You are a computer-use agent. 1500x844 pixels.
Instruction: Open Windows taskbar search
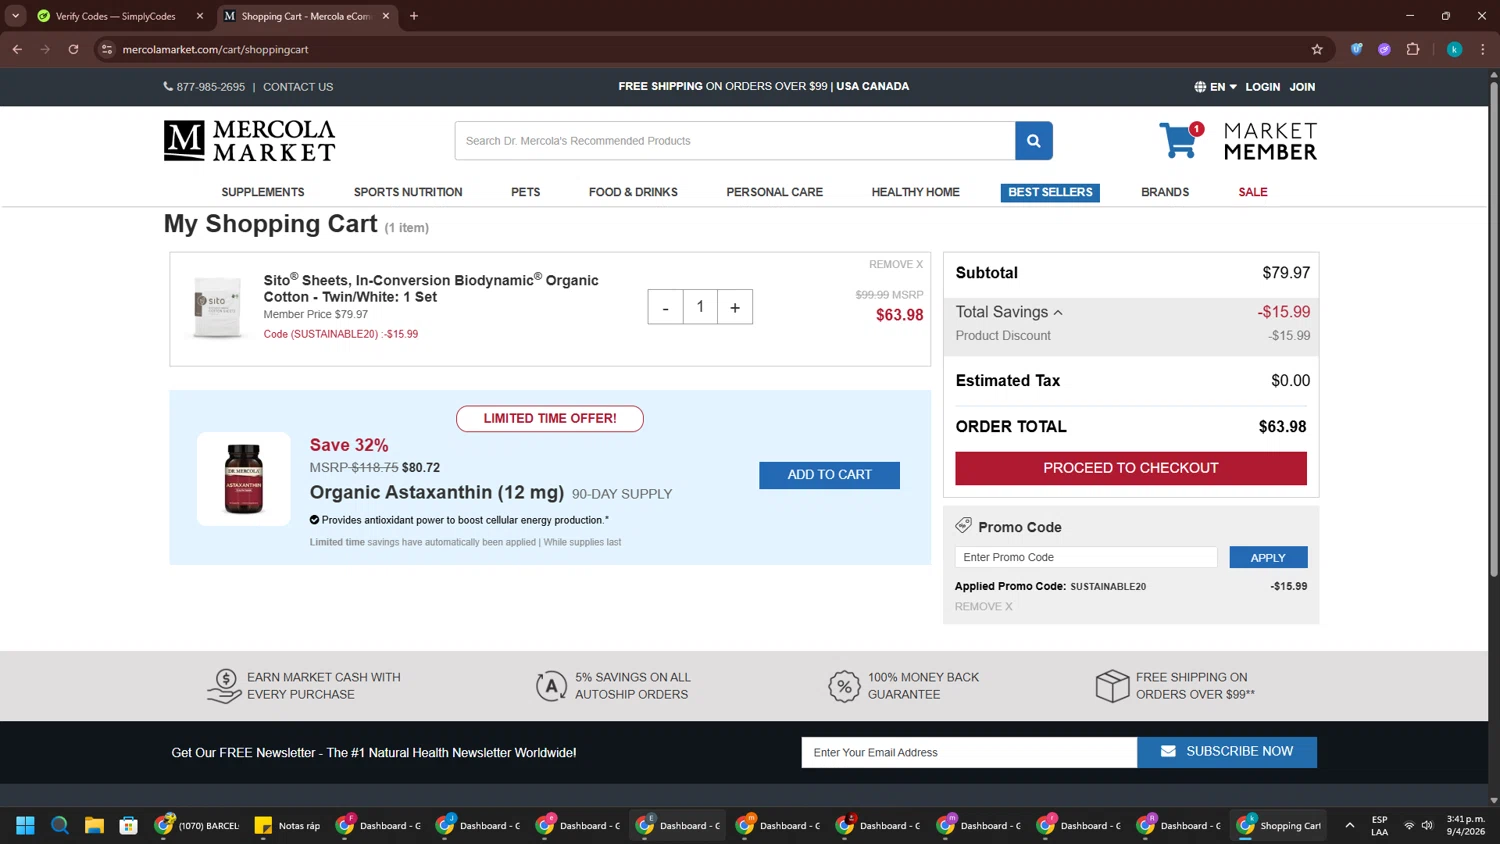[x=60, y=825]
